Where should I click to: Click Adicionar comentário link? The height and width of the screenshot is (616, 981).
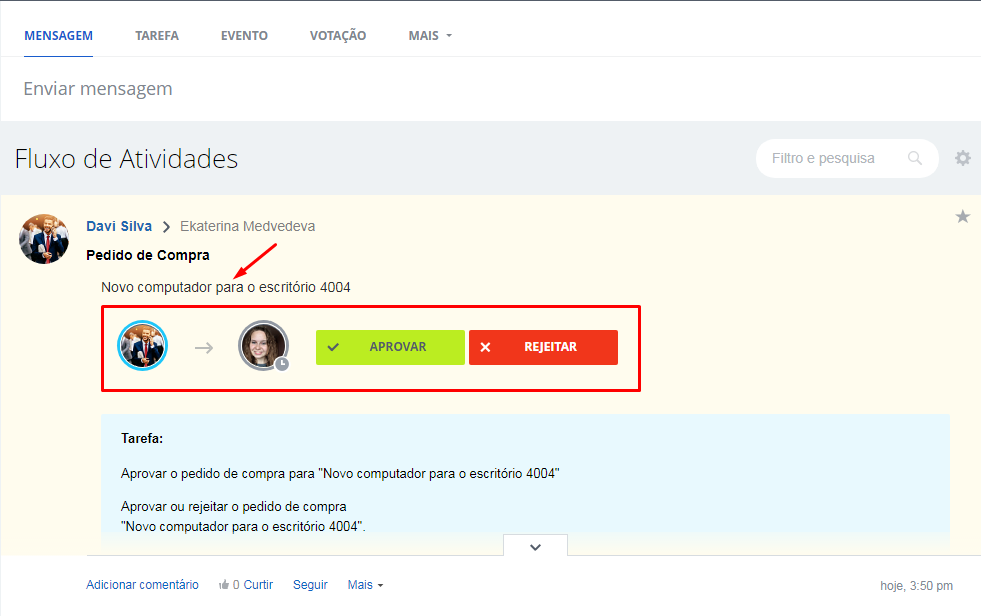click(142, 585)
